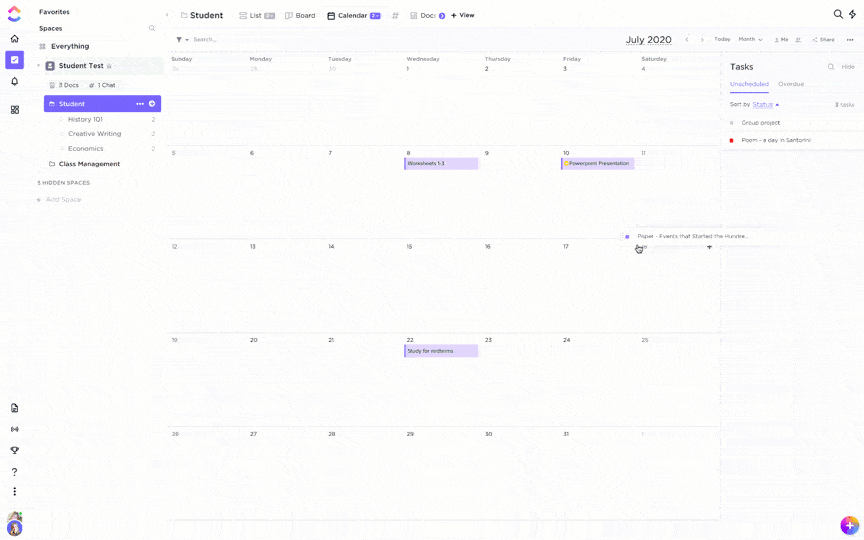The height and width of the screenshot is (540, 864).
Task: Toggle sort direction arrow beside Status
Action: point(778,104)
